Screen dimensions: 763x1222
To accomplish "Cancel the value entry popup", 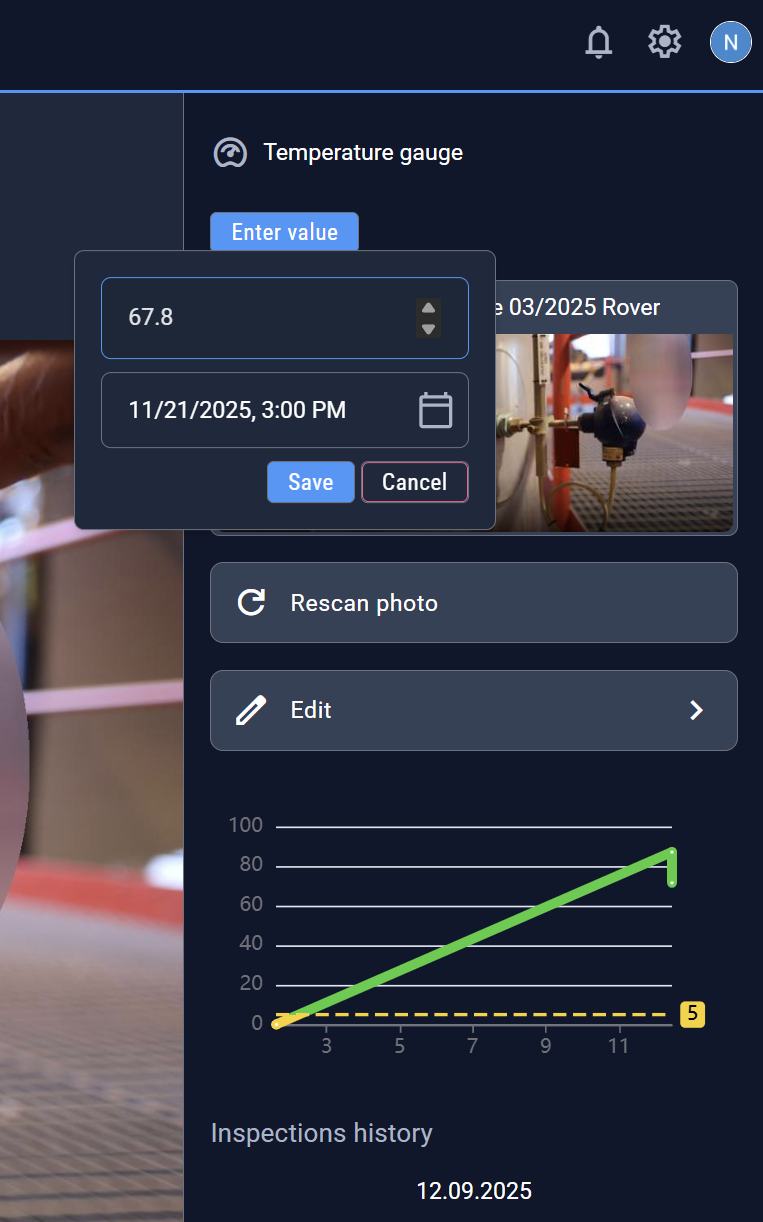I will 415,482.
